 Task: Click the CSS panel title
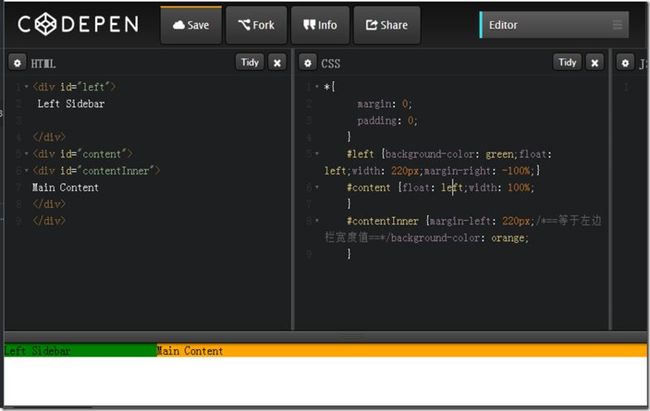330,63
